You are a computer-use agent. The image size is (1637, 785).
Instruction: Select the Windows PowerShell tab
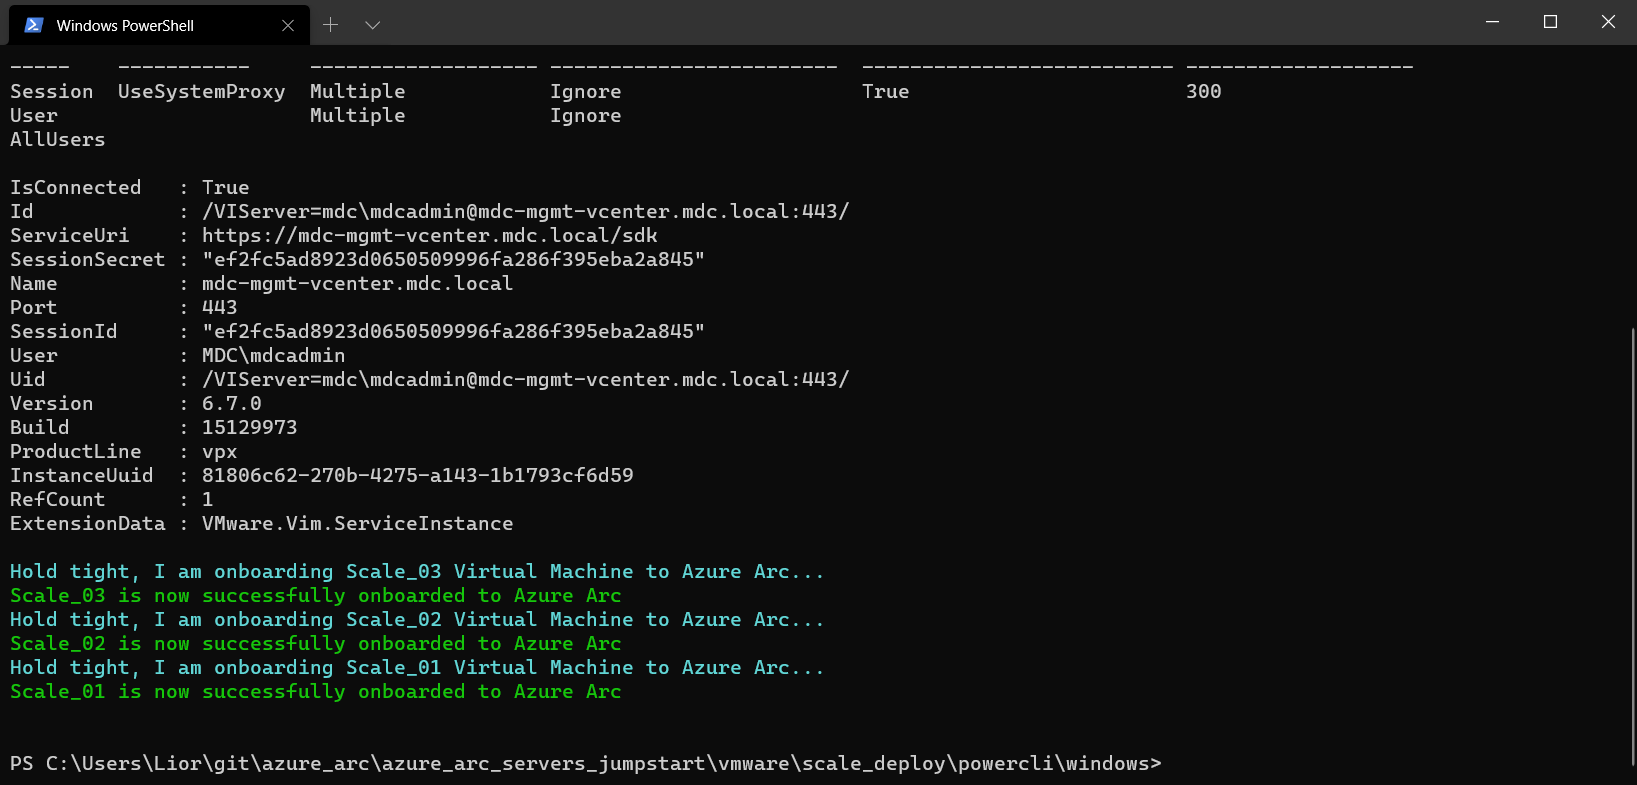[x=159, y=25]
